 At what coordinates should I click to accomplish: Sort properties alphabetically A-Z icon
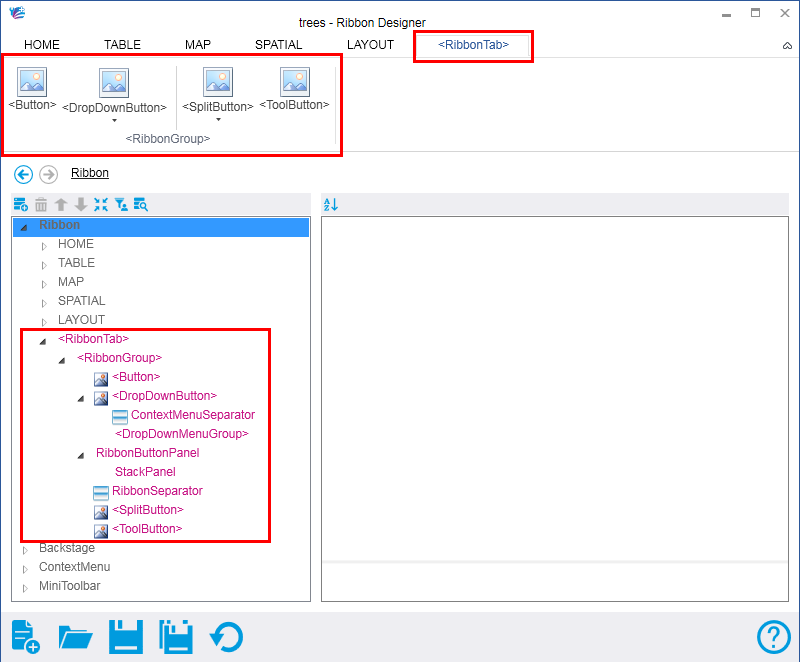[331, 205]
